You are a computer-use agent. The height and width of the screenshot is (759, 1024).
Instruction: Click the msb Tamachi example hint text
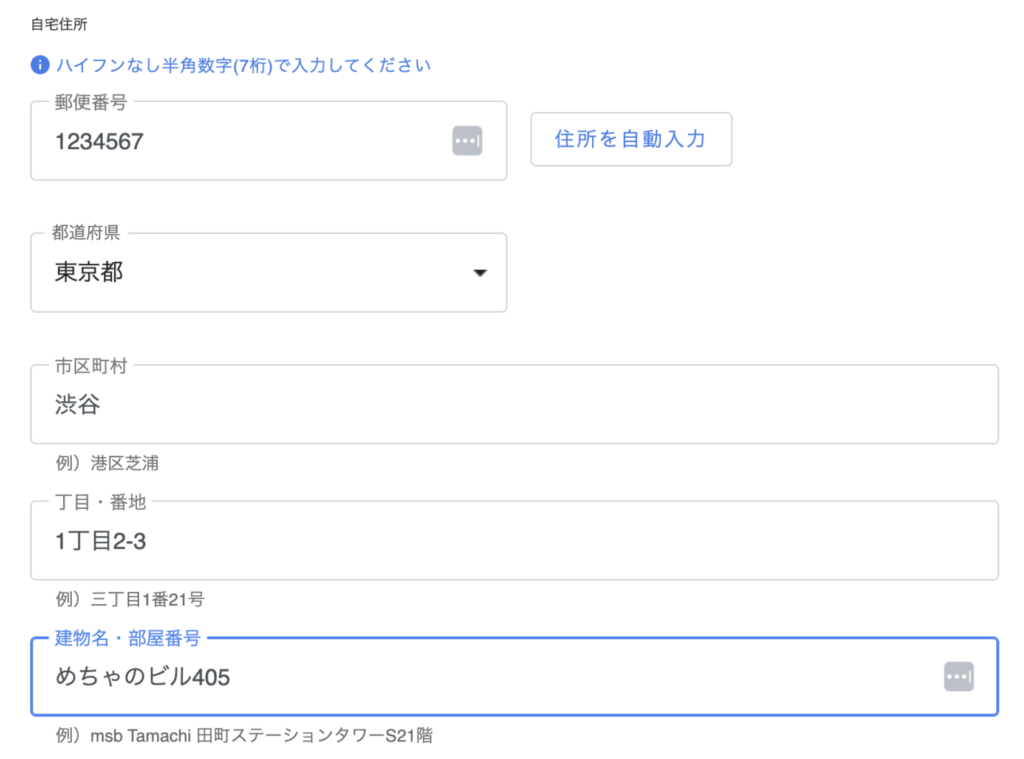tap(244, 736)
